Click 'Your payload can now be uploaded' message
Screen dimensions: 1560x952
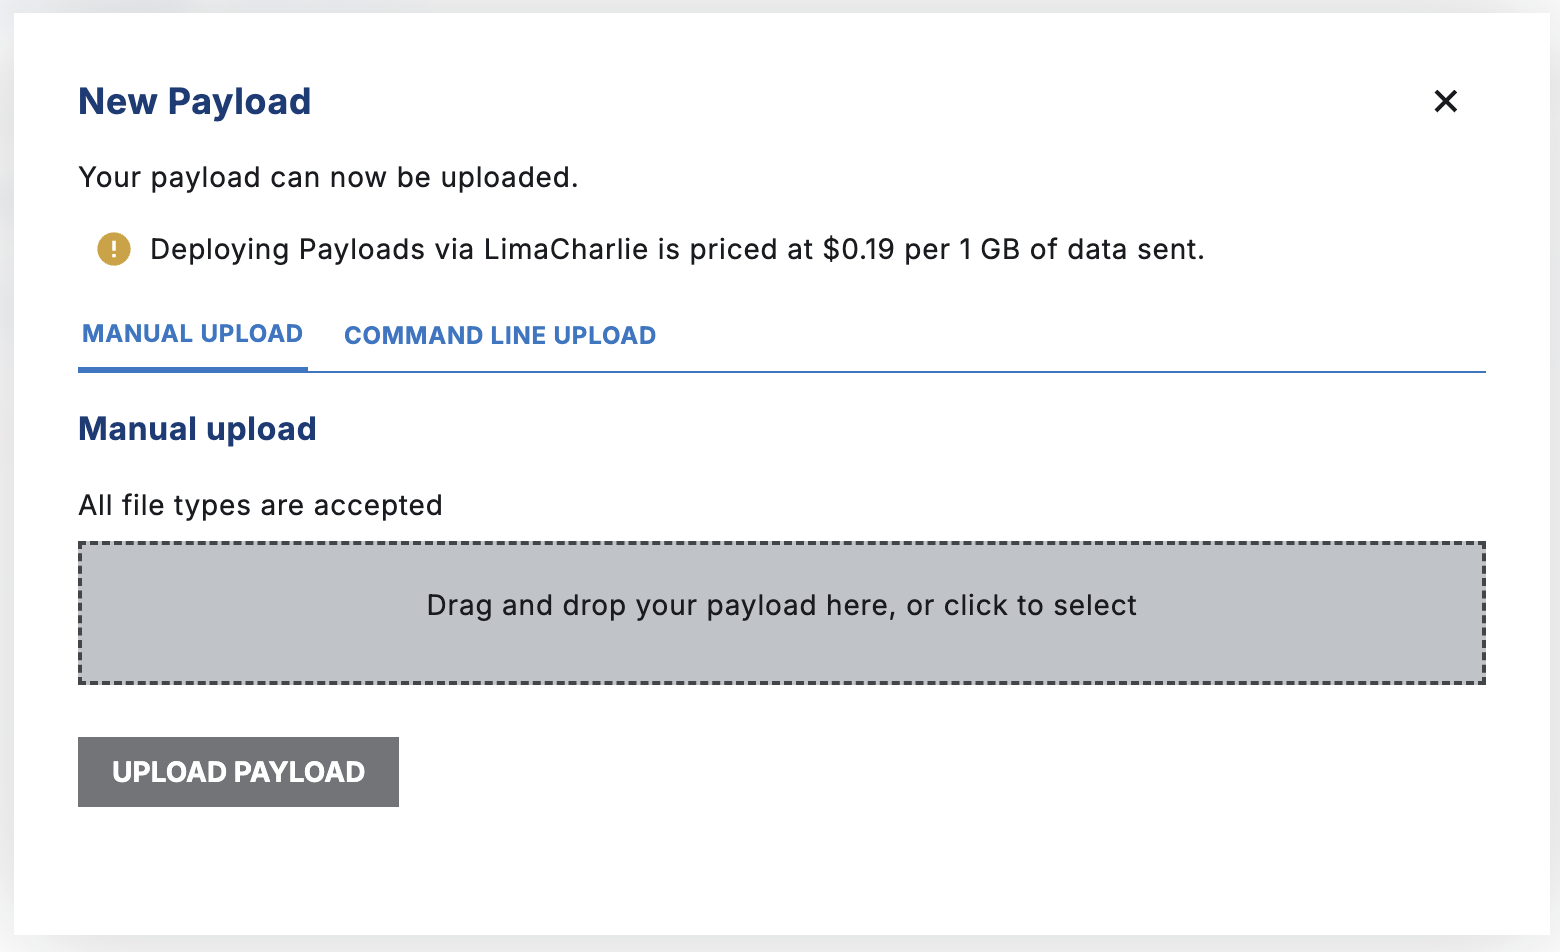328,177
